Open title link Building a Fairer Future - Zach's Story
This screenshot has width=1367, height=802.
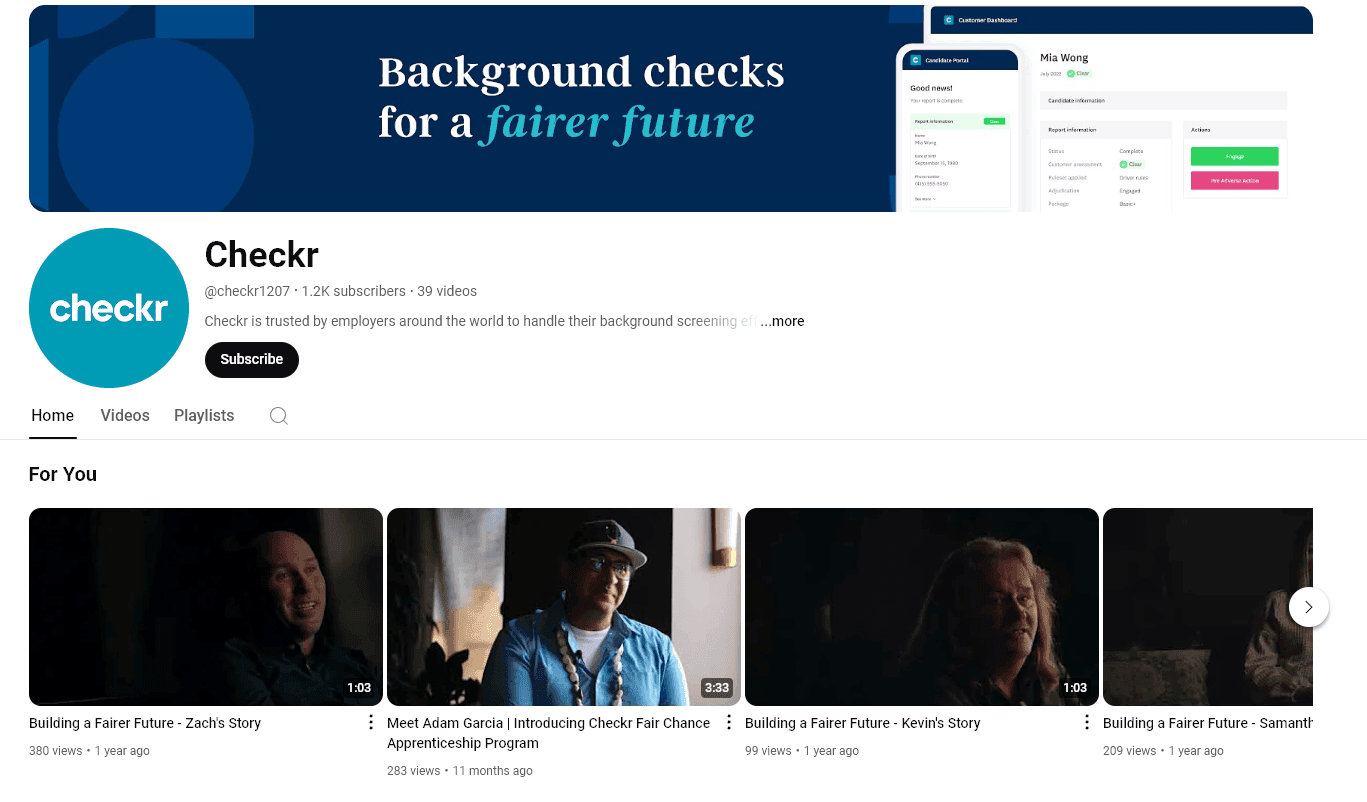click(145, 723)
